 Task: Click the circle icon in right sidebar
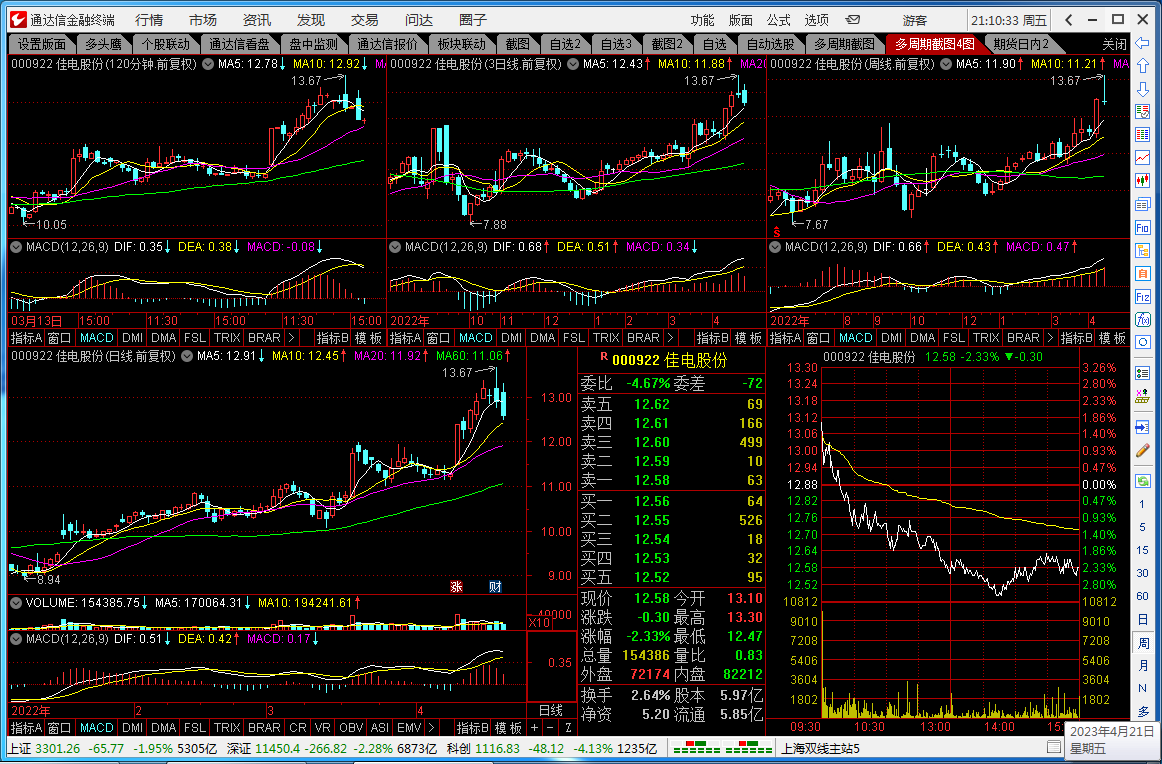click(1143, 343)
